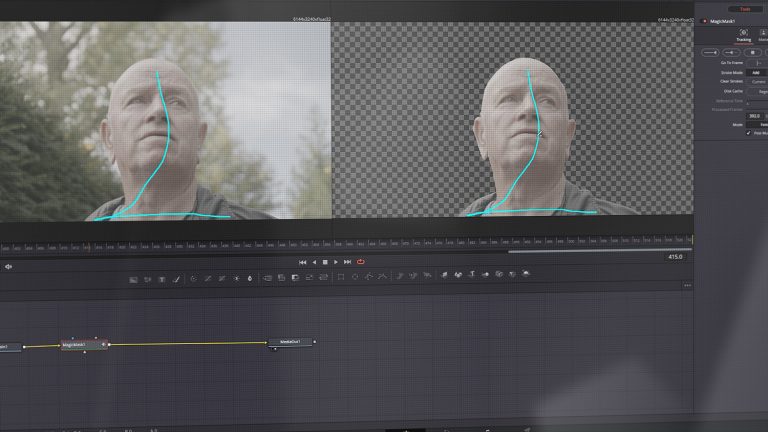Add an Ellipse mask from toolbar
Screen dimensions: 768x432
tap(355, 277)
